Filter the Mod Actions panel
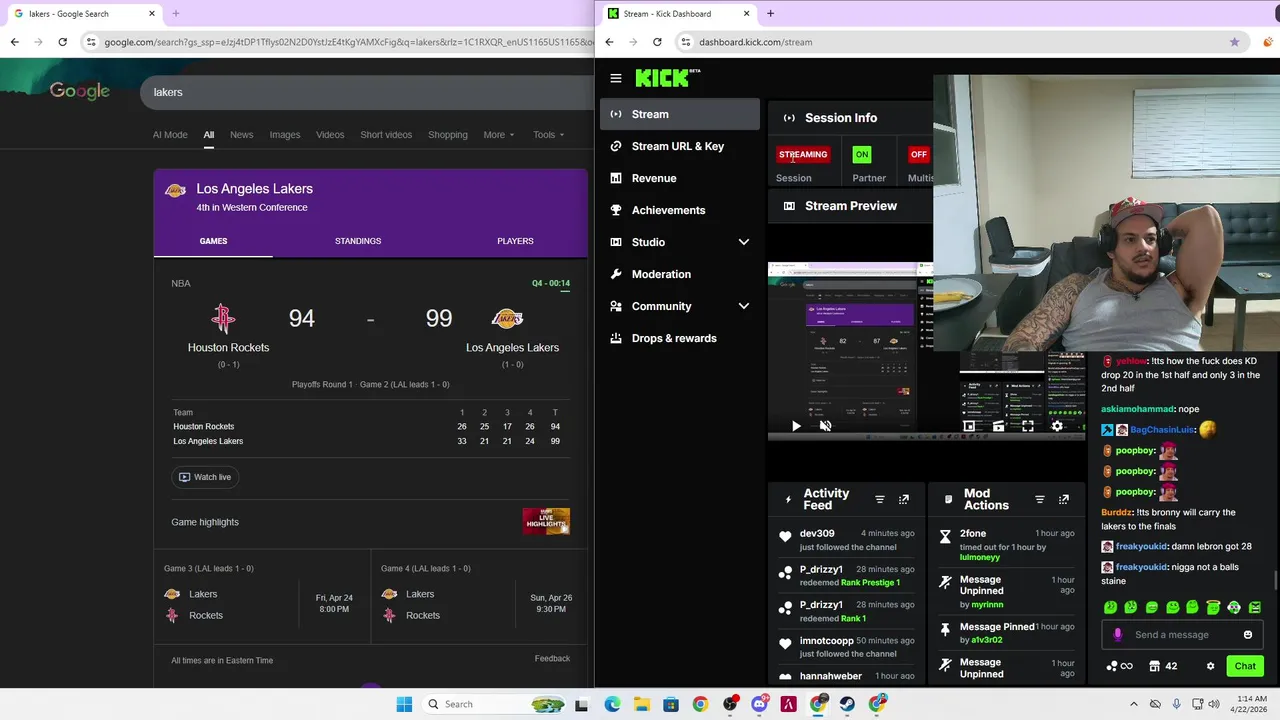Viewport: 1280px width, 720px height. [x=1040, y=499]
